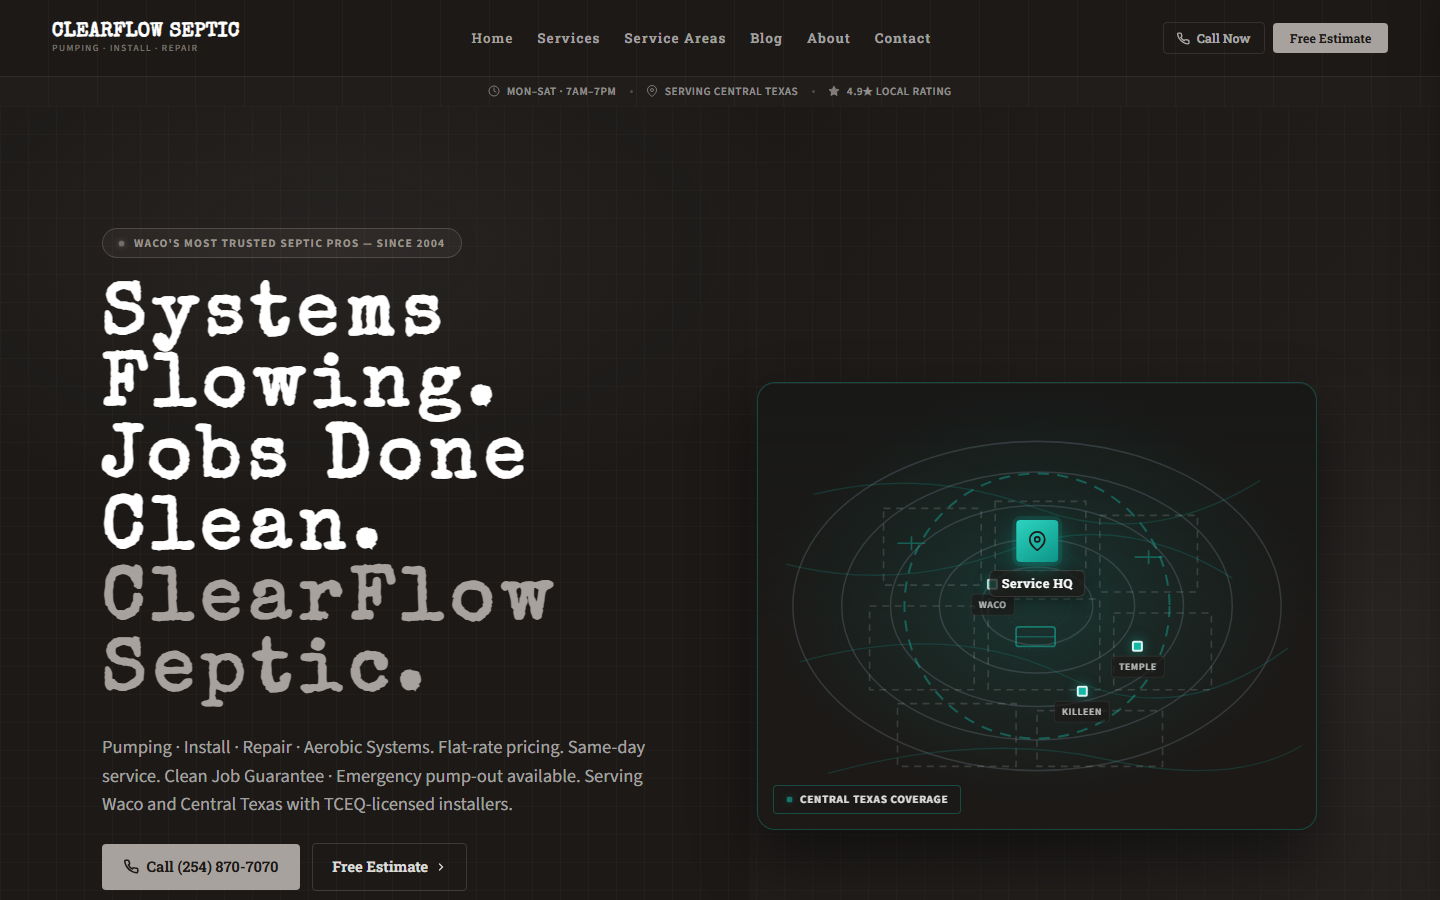
Task: Click chevron arrow in hero Free Estimate button
Action: tap(441, 867)
